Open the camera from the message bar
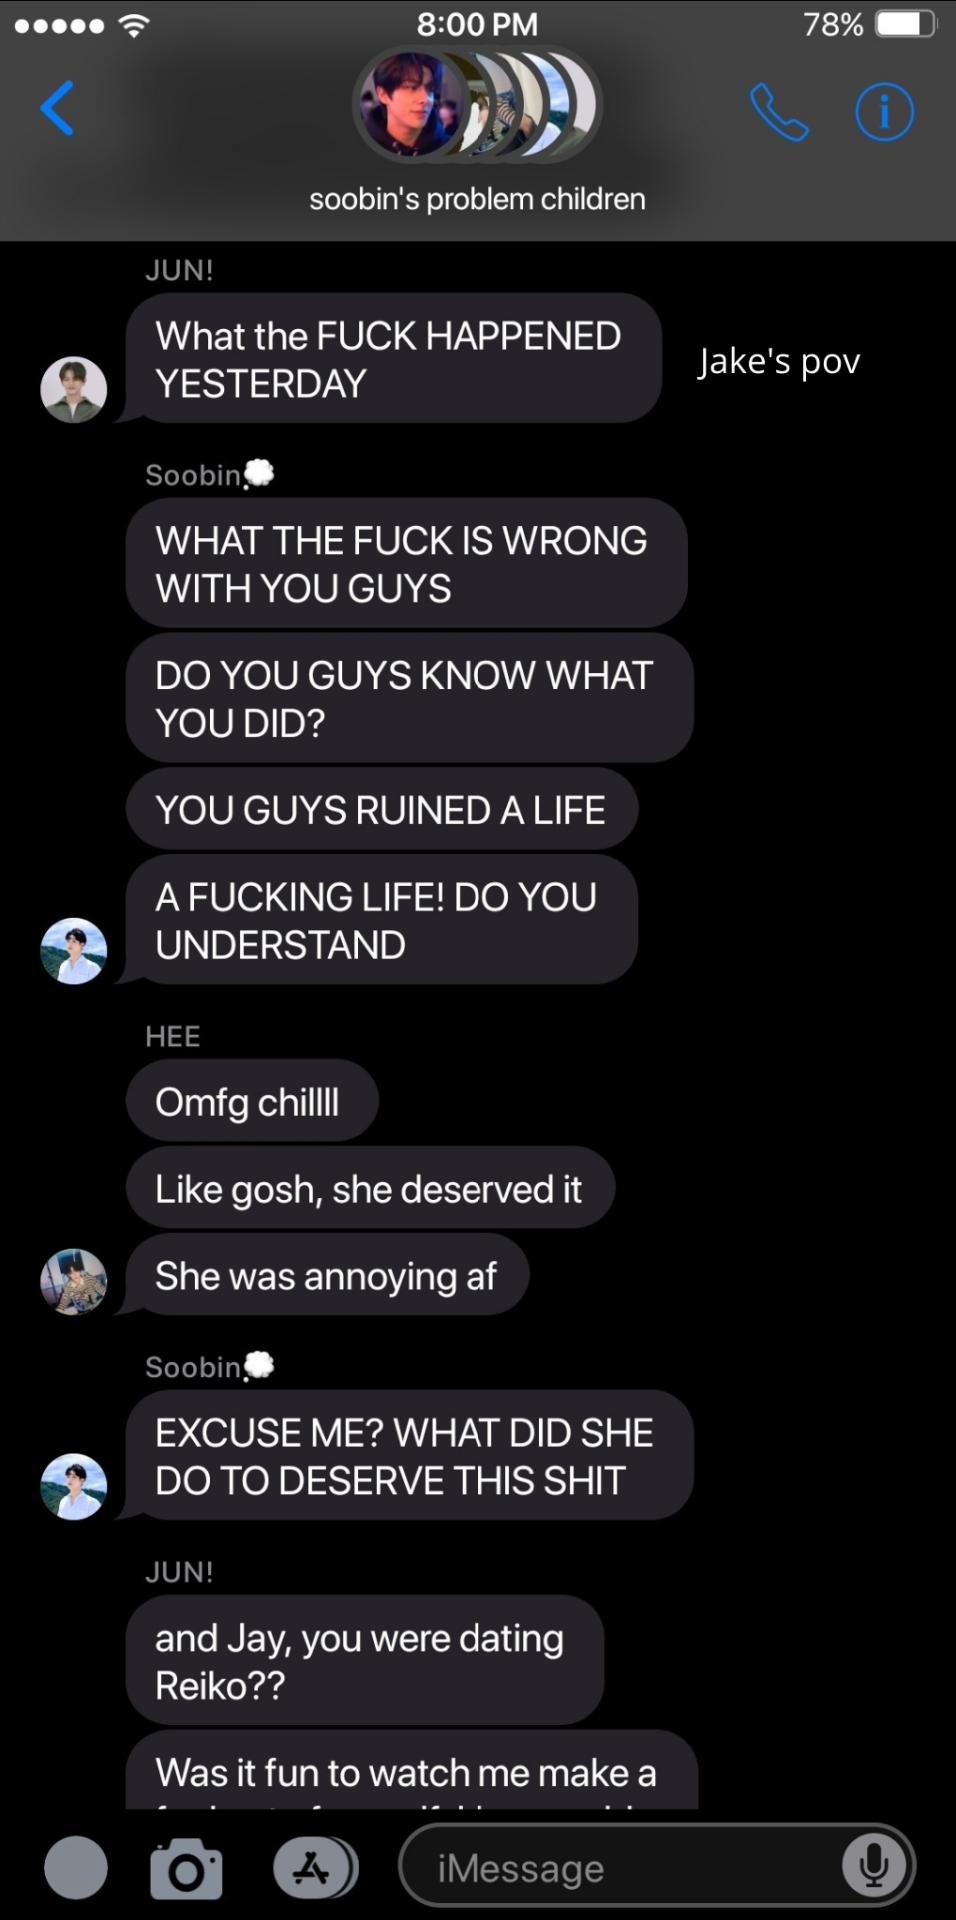The image size is (956, 1920). (x=186, y=1867)
